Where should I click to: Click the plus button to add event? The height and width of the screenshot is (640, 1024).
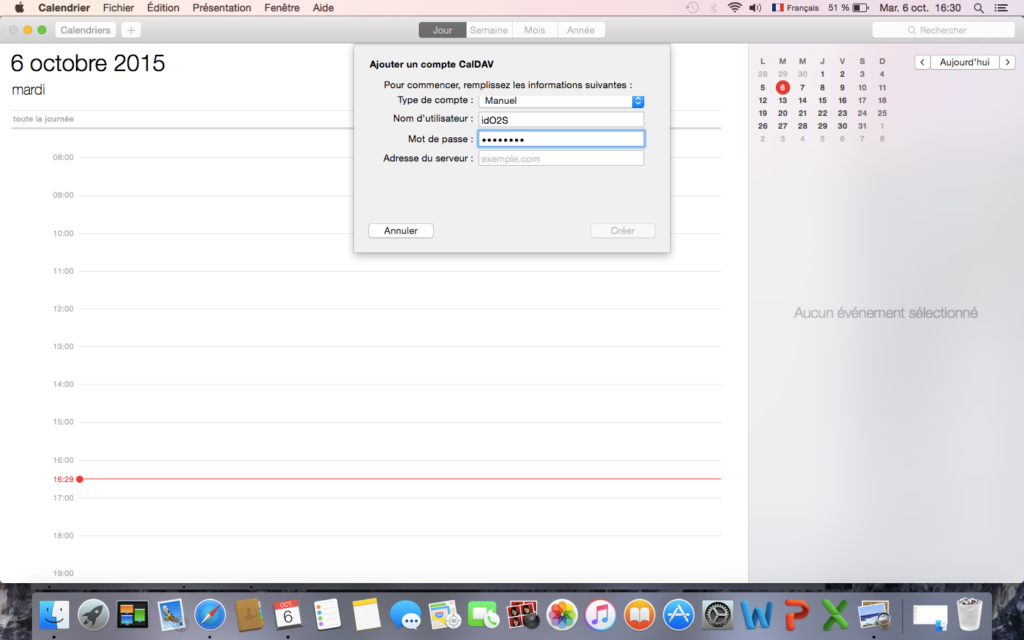[x=131, y=30]
